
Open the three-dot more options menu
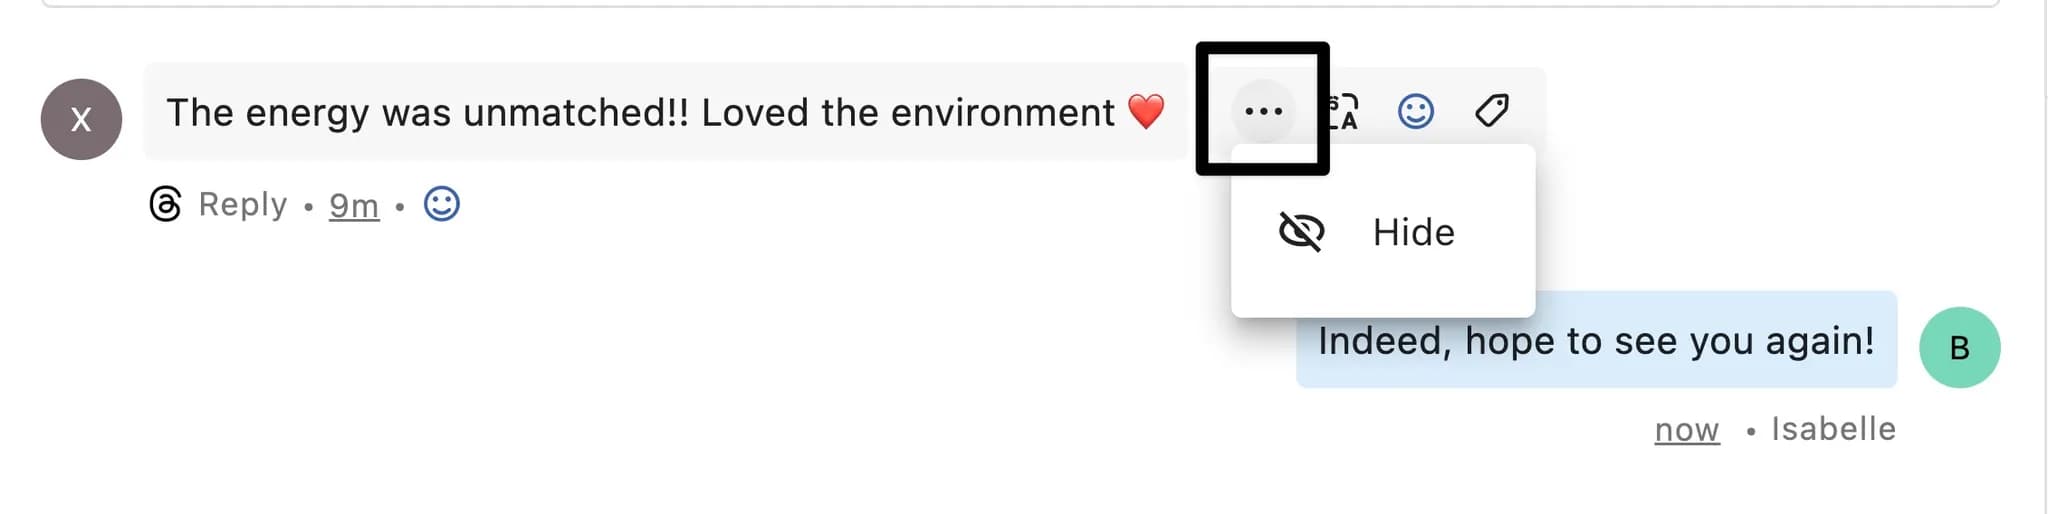click(1263, 111)
